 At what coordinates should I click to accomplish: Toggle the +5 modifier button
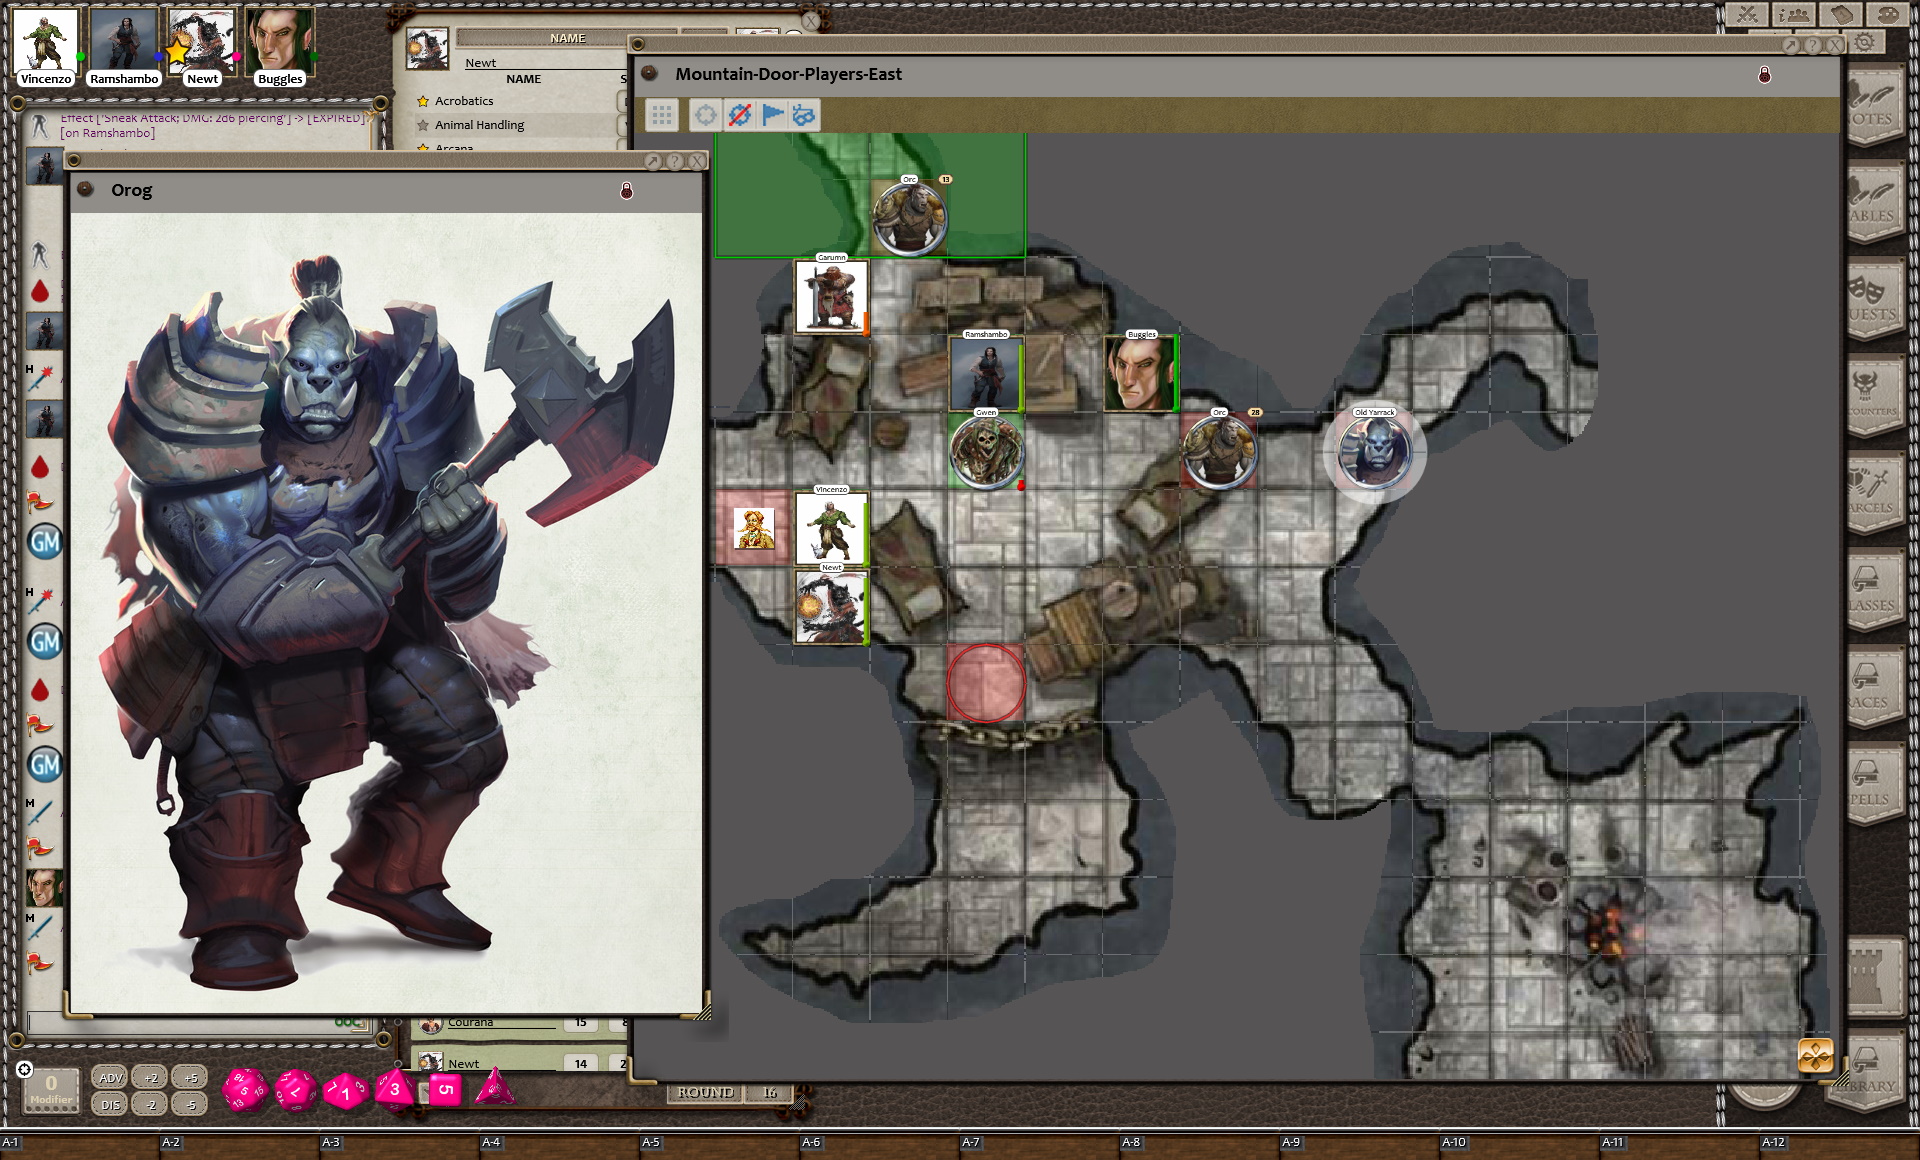point(190,1078)
